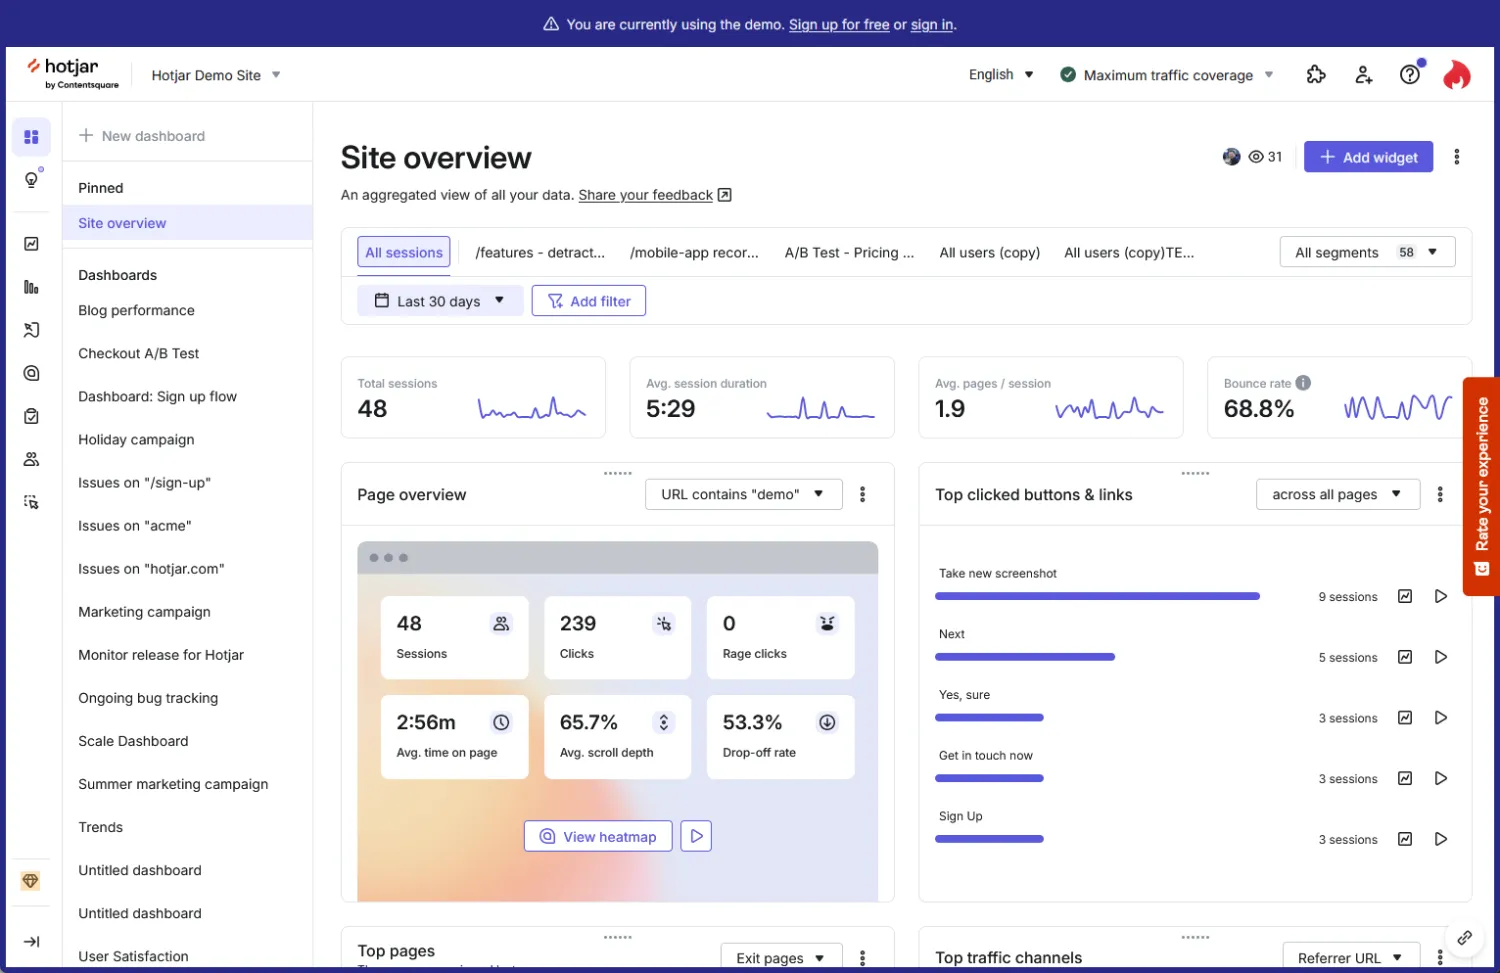This screenshot has height=973, width=1500.
Task: Open the Site overview more options menu
Action: click(1457, 157)
